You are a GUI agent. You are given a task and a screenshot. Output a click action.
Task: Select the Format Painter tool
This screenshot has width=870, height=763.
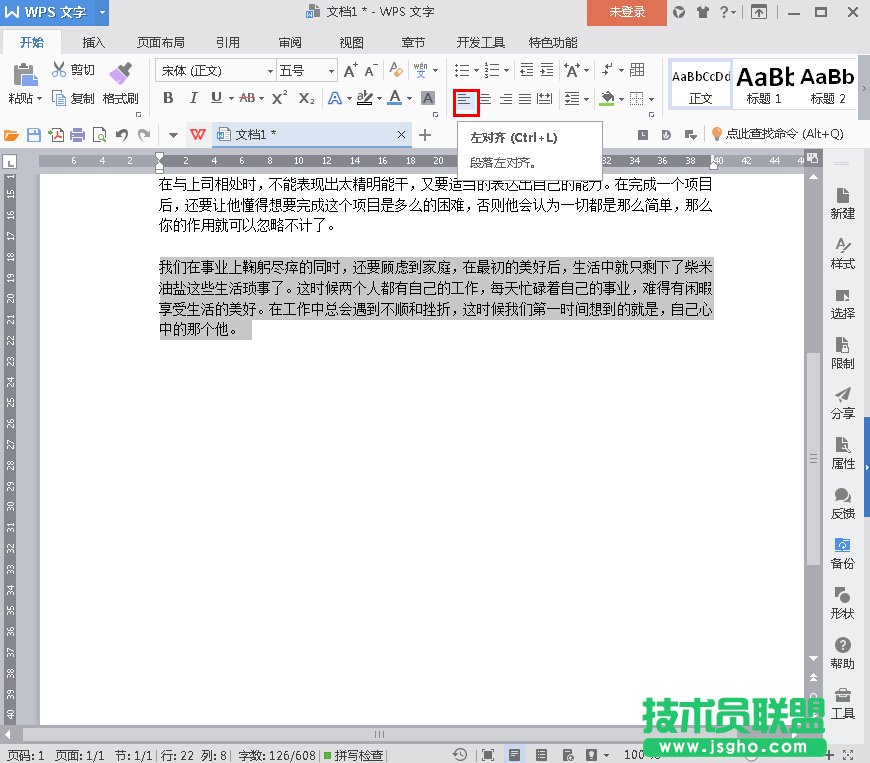tap(121, 85)
